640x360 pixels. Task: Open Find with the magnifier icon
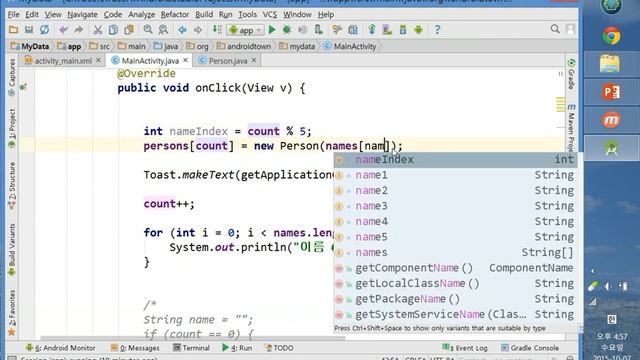click(x=148, y=30)
